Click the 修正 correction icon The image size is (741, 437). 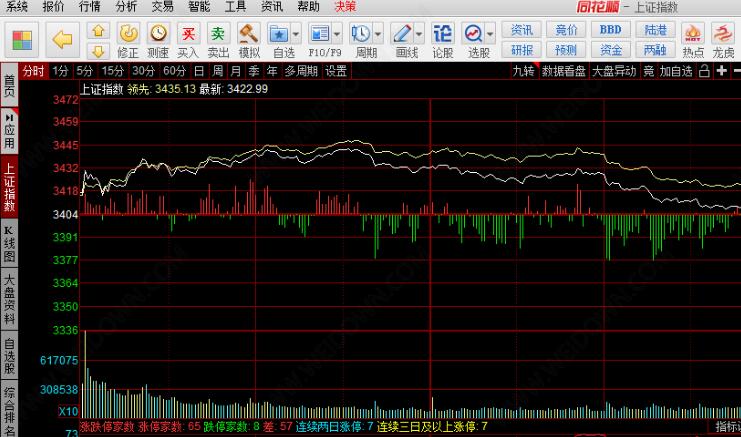click(x=128, y=39)
